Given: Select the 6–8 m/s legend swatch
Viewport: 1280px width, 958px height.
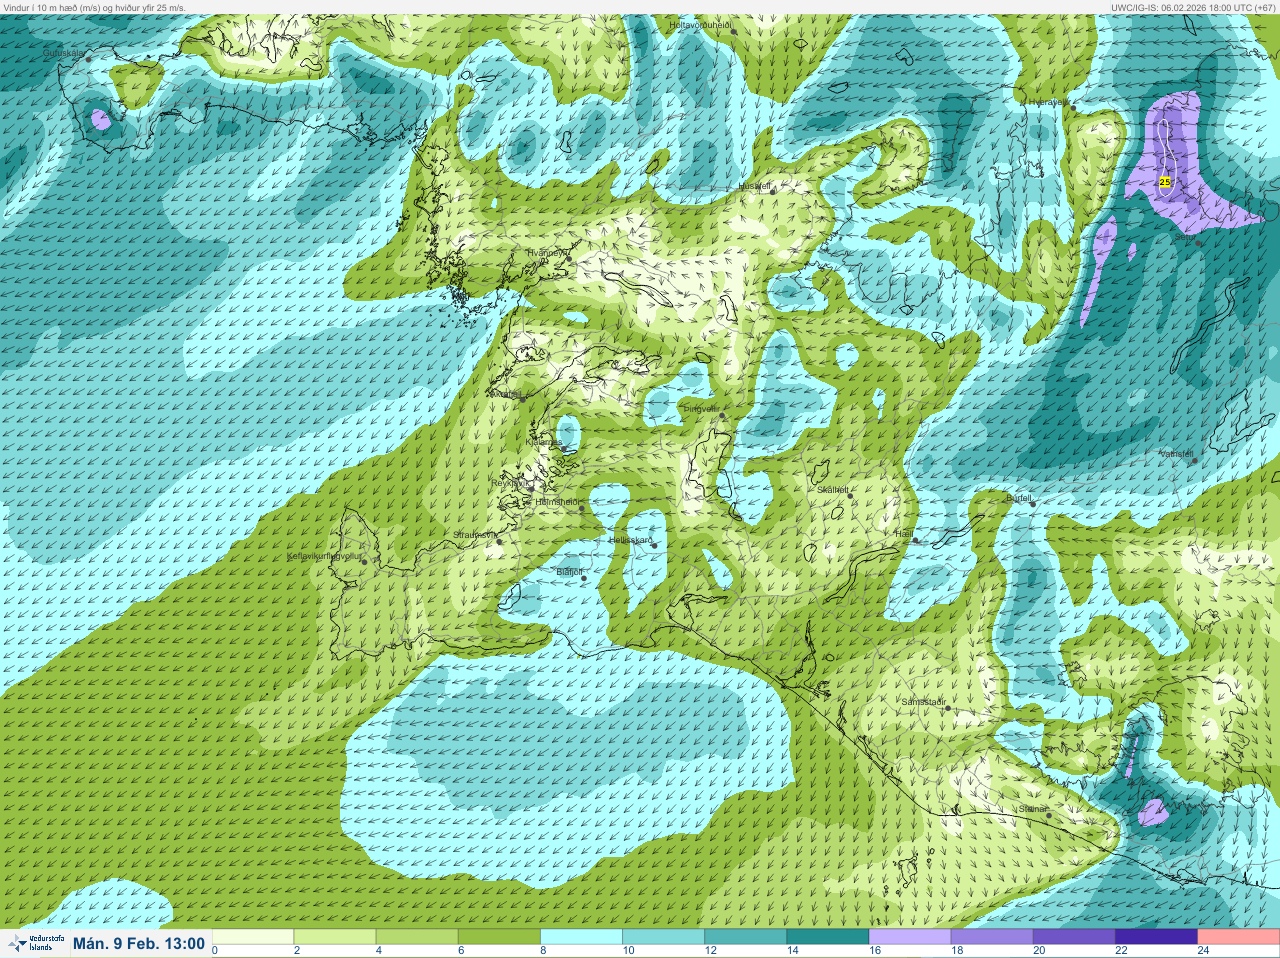Looking at the screenshot, I should point(501,937).
